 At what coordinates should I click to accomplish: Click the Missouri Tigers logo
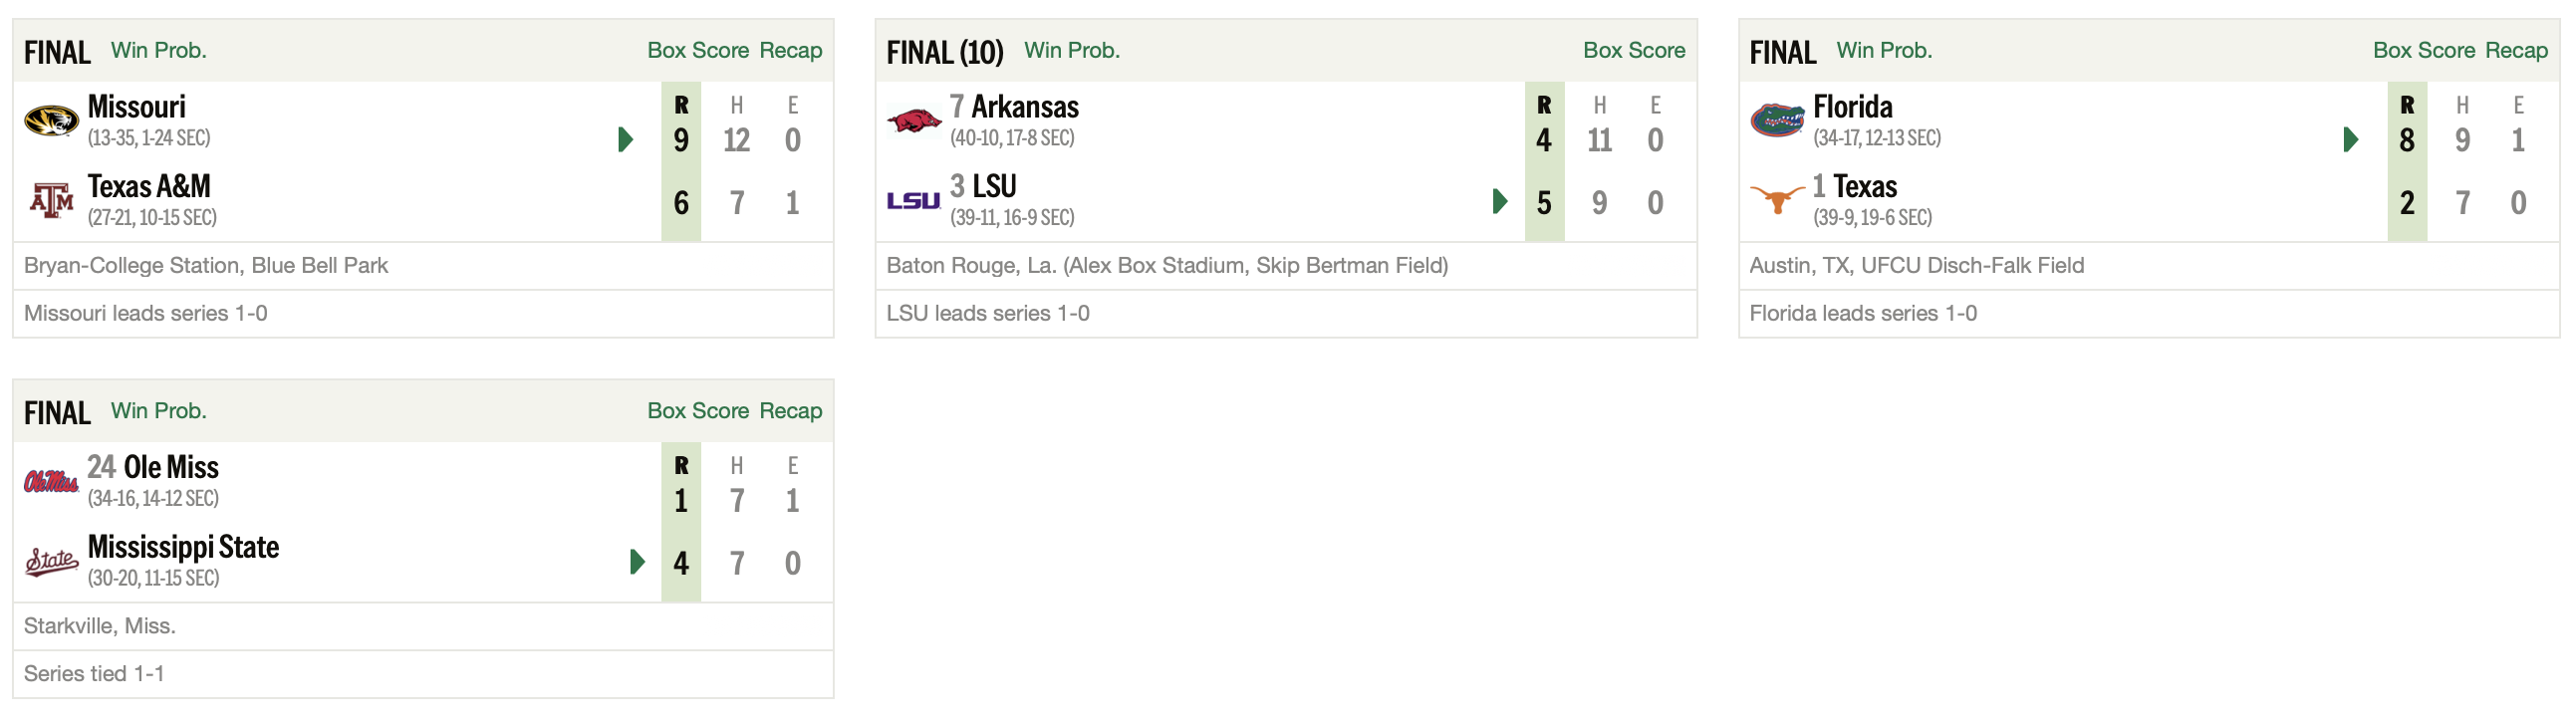tap(51, 121)
